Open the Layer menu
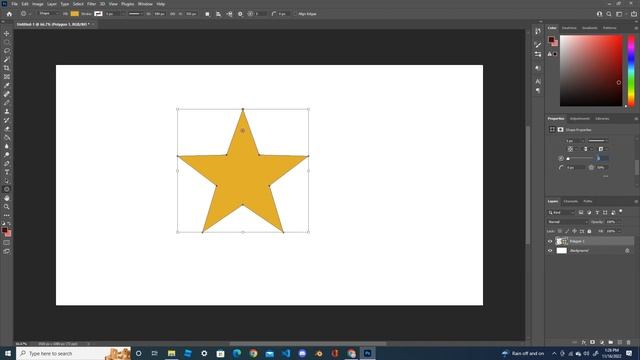The height and width of the screenshot is (360, 640). (x=52, y=4)
